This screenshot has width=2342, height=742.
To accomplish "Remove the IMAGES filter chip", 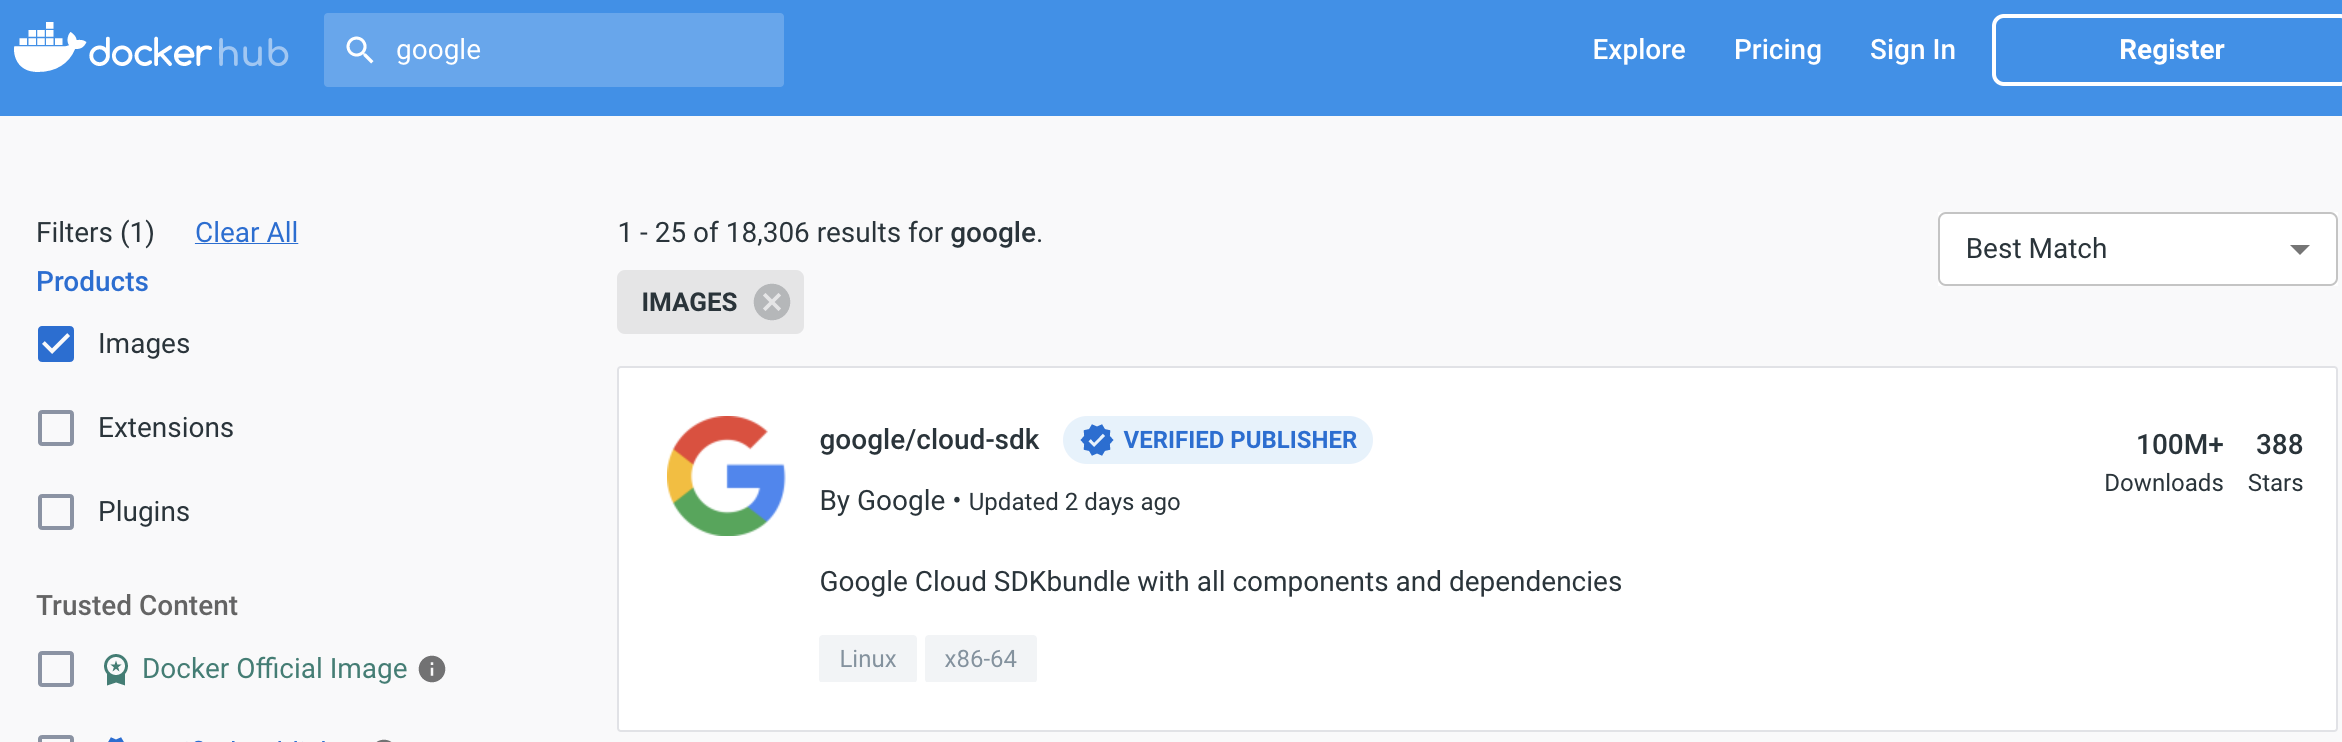I will (770, 301).
